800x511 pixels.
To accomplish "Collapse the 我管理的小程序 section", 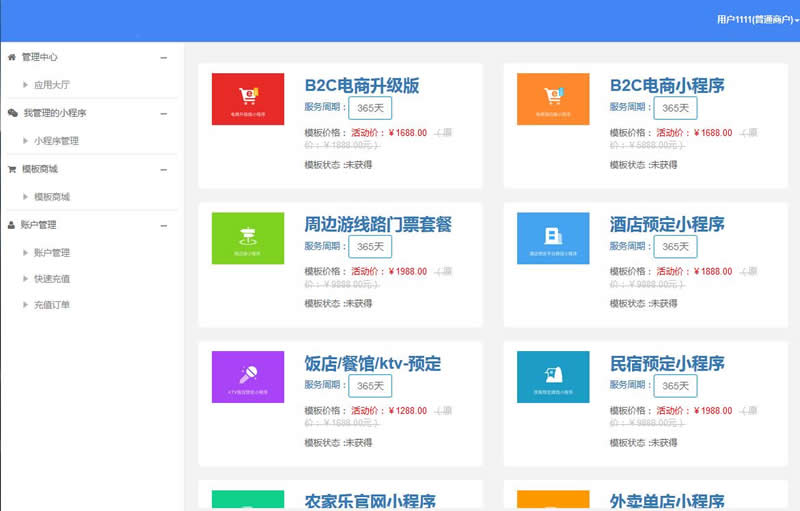I will click(x=164, y=114).
